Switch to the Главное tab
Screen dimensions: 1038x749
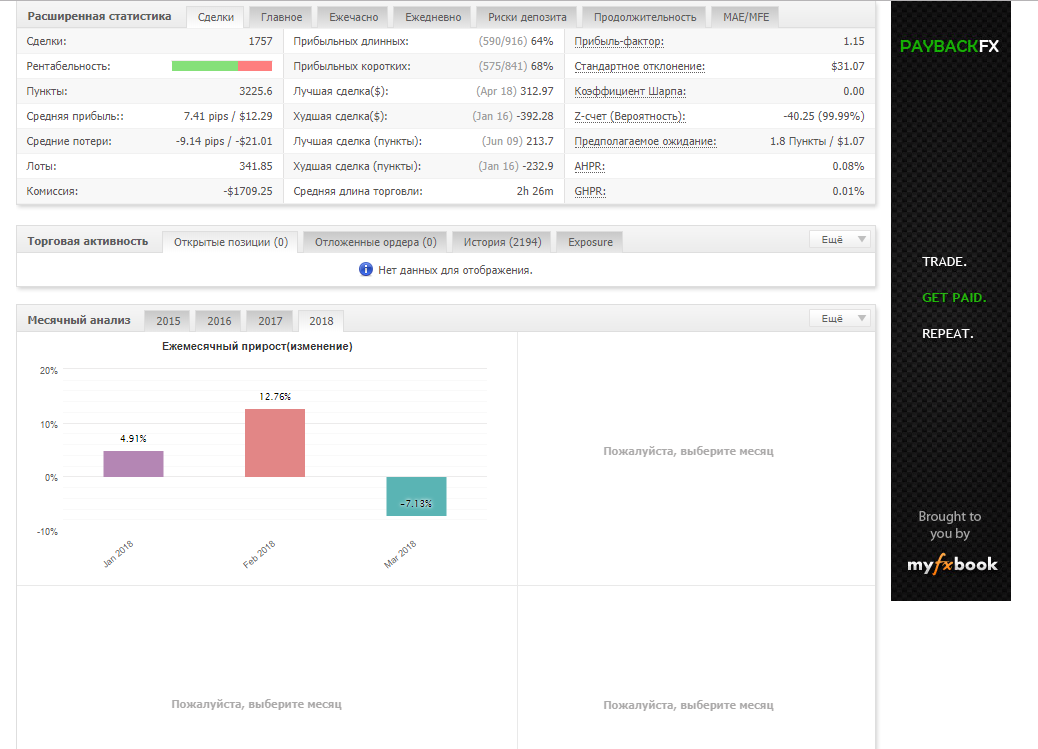coord(281,17)
